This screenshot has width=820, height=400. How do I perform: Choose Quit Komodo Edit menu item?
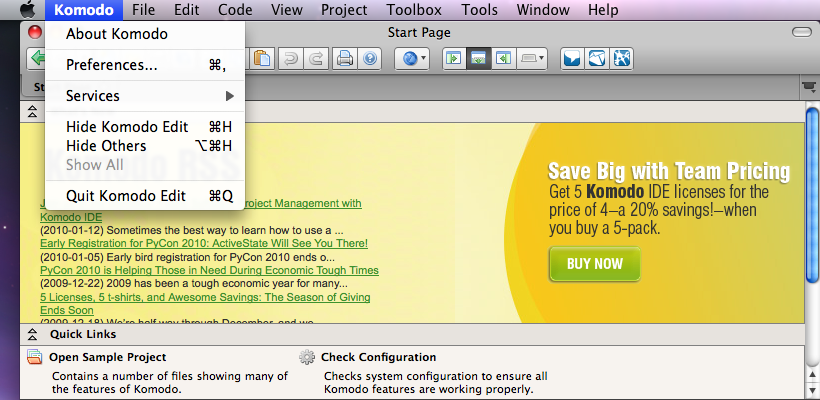tap(126, 195)
